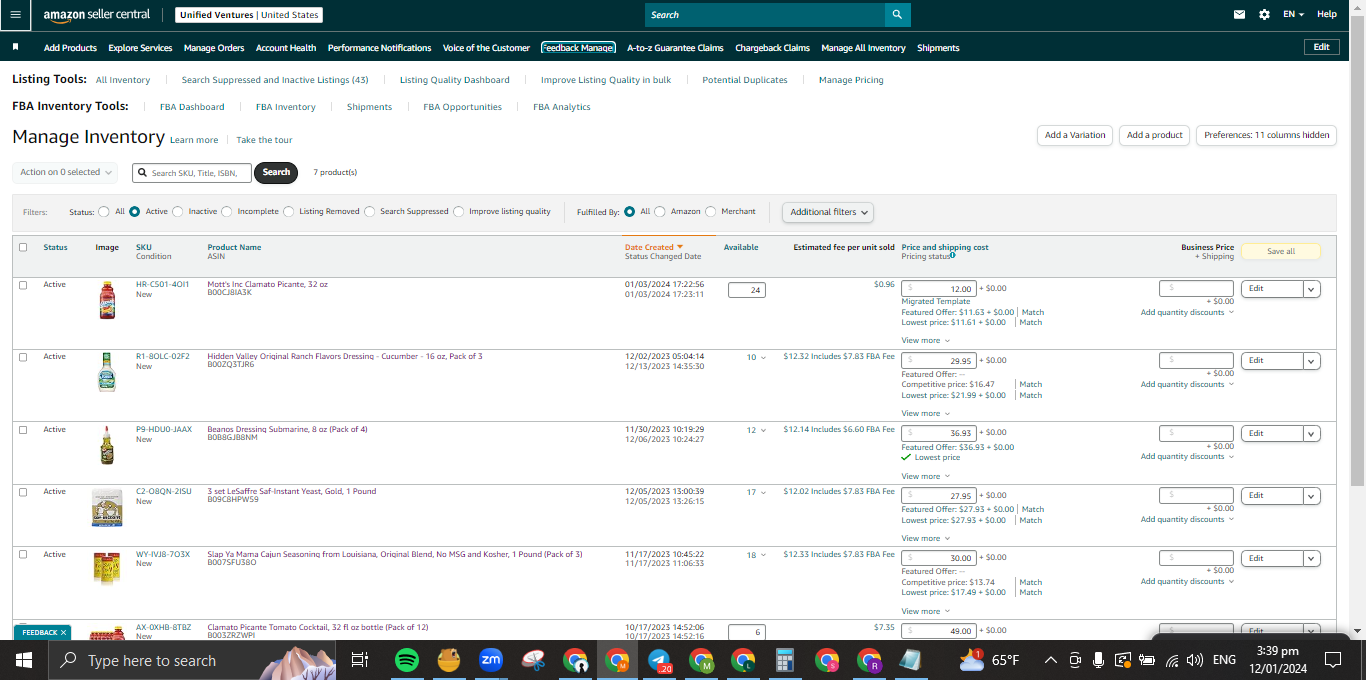1366x680 pixels.
Task: Close the FEEDBACK tab with its X
Action: [x=63, y=632]
